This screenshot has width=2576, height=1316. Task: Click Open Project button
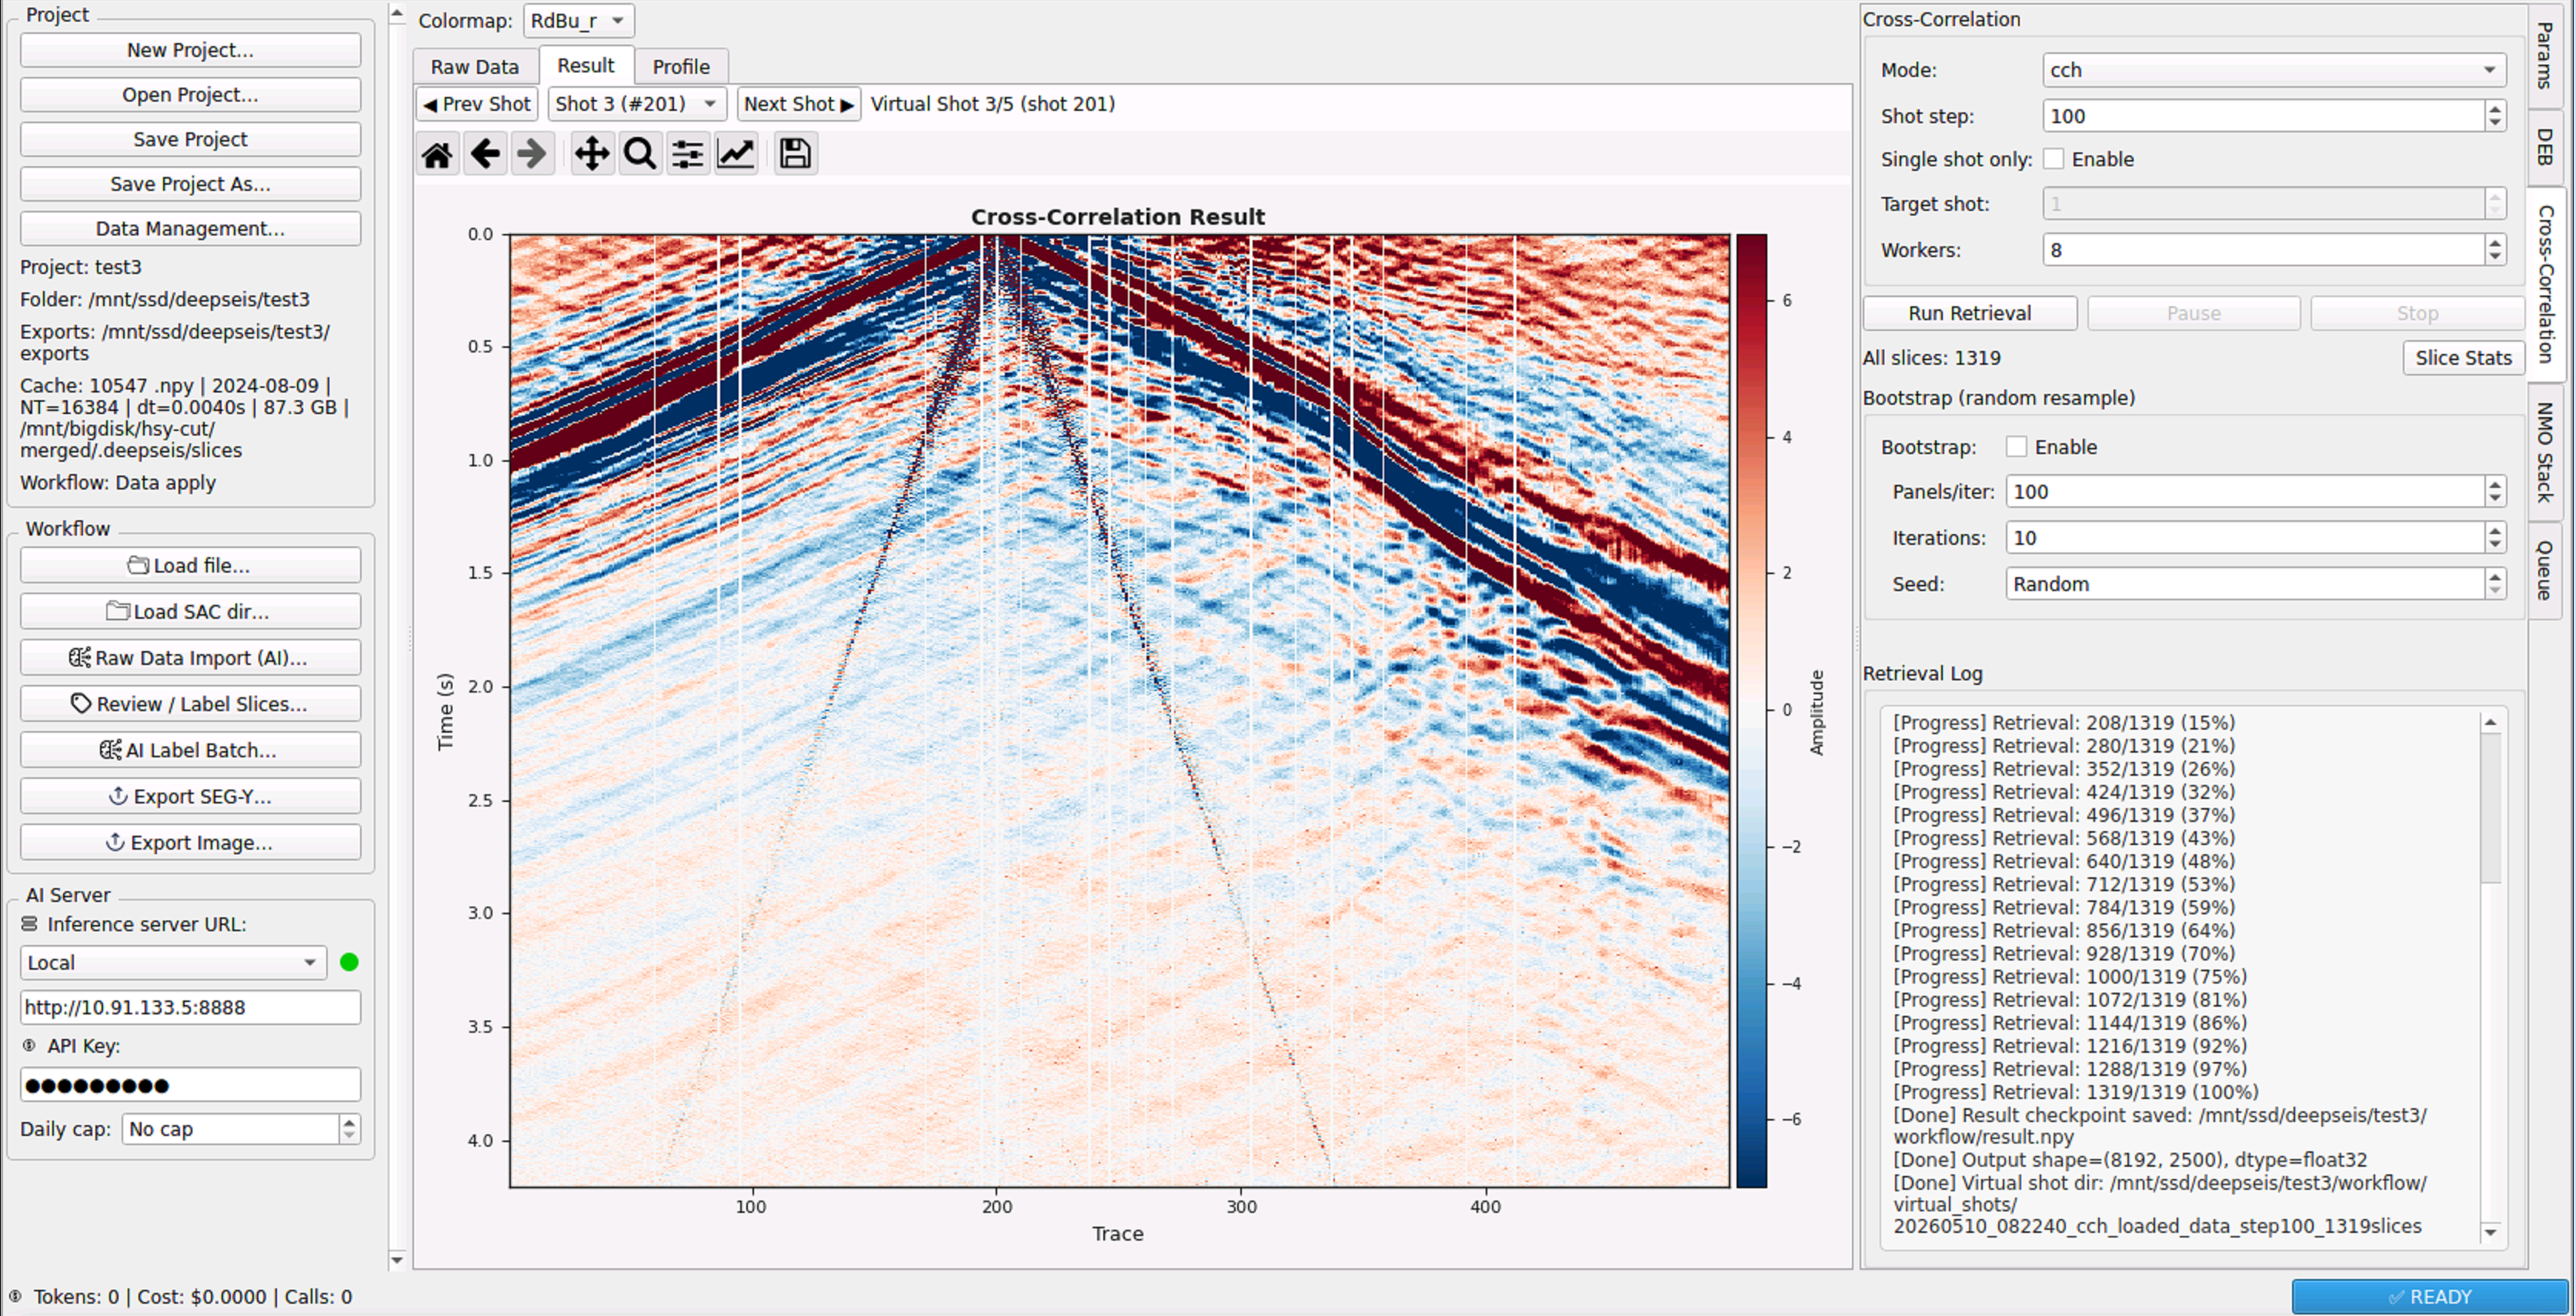[x=190, y=95]
